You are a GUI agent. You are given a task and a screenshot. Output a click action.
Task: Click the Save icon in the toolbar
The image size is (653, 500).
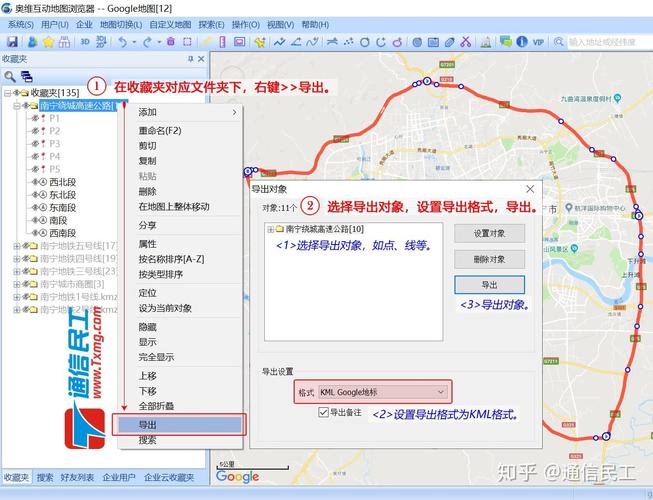(12, 42)
